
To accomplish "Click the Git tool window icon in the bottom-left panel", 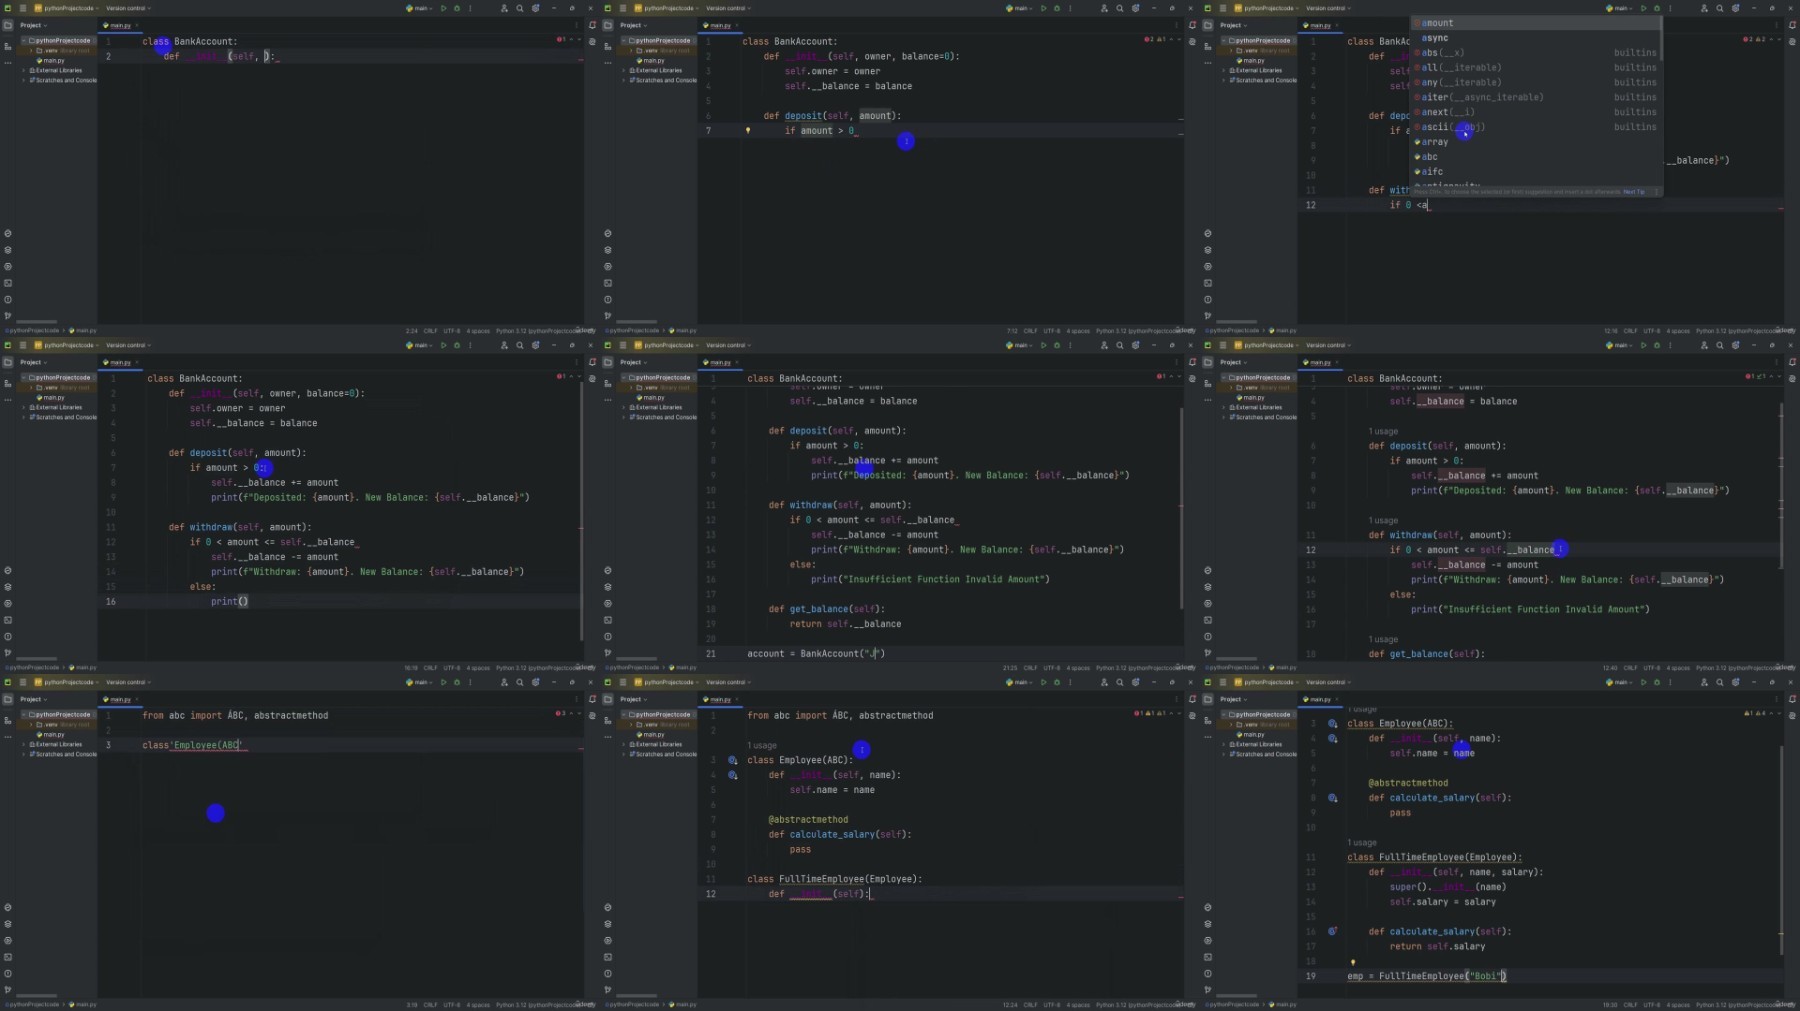I will tap(8, 990).
